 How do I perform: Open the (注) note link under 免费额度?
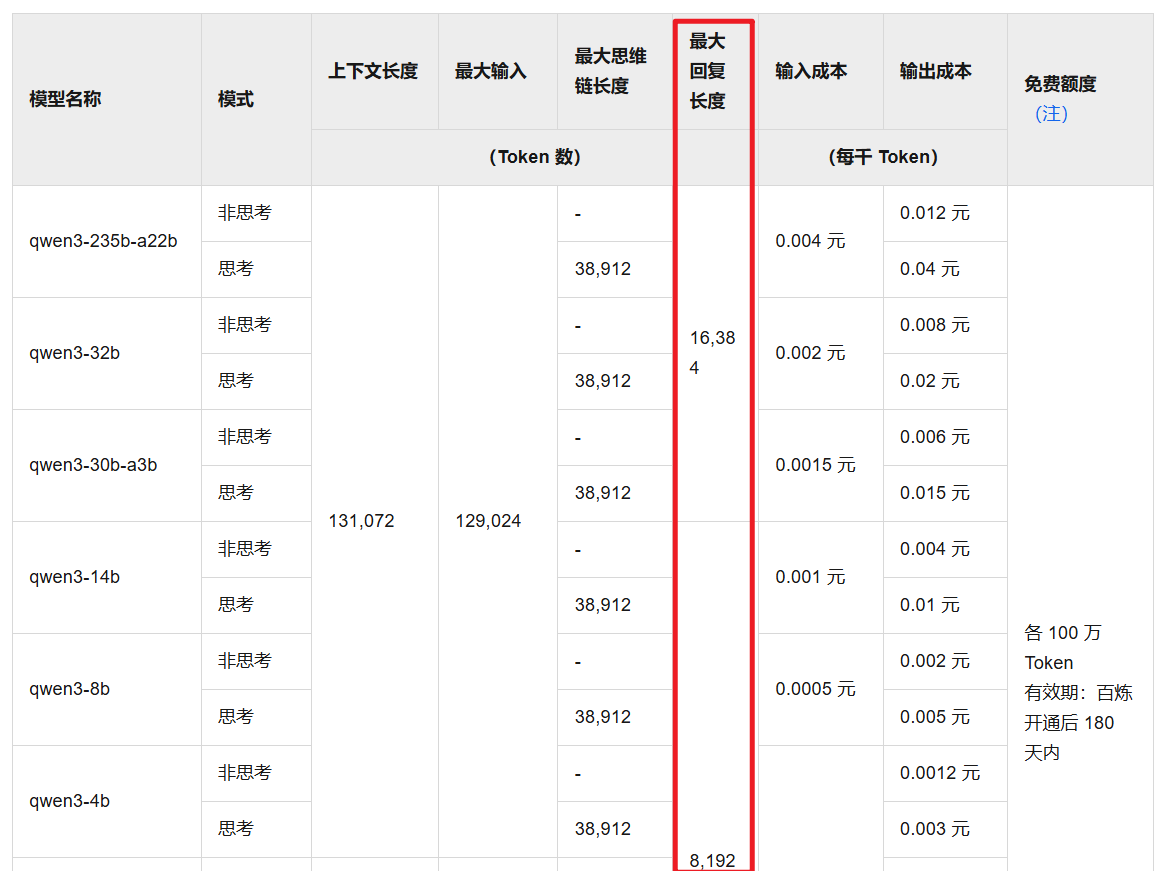pos(1051,114)
